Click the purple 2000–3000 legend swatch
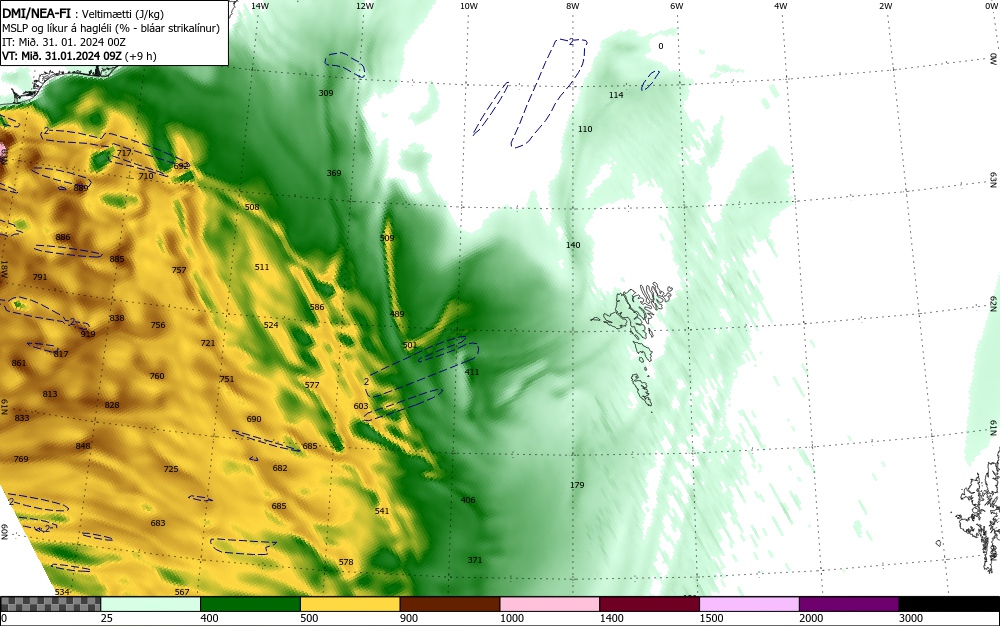1000x626 pixels. point(849,604)
